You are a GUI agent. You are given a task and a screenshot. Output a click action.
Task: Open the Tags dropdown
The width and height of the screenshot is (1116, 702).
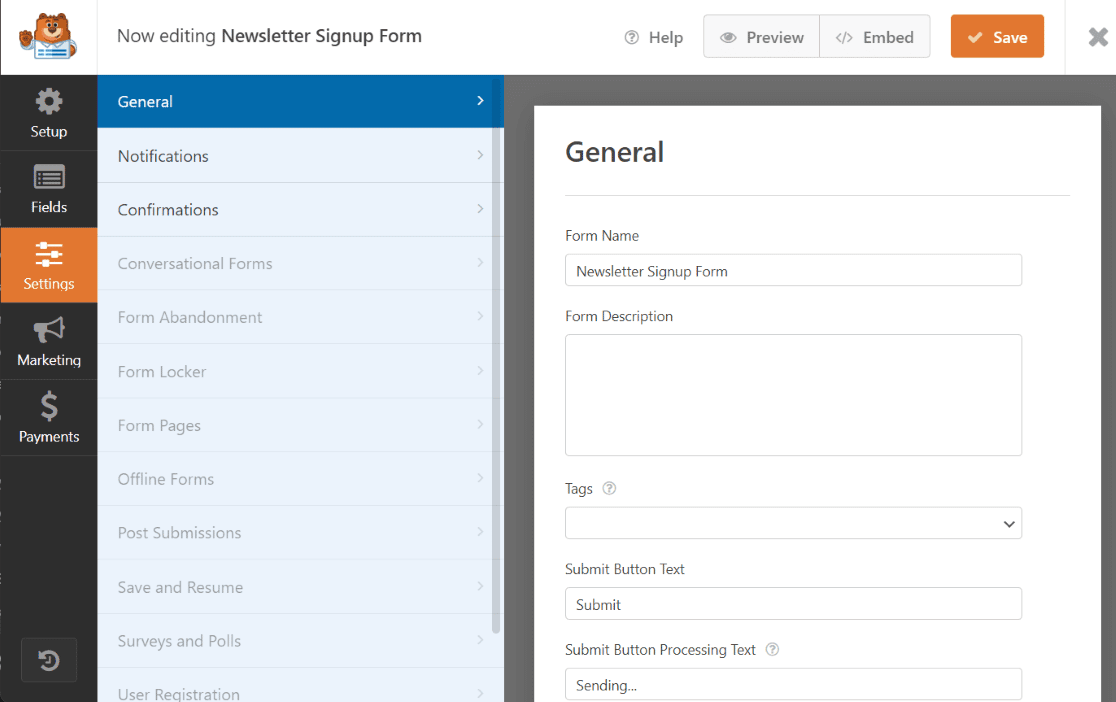tap(793, 522)
